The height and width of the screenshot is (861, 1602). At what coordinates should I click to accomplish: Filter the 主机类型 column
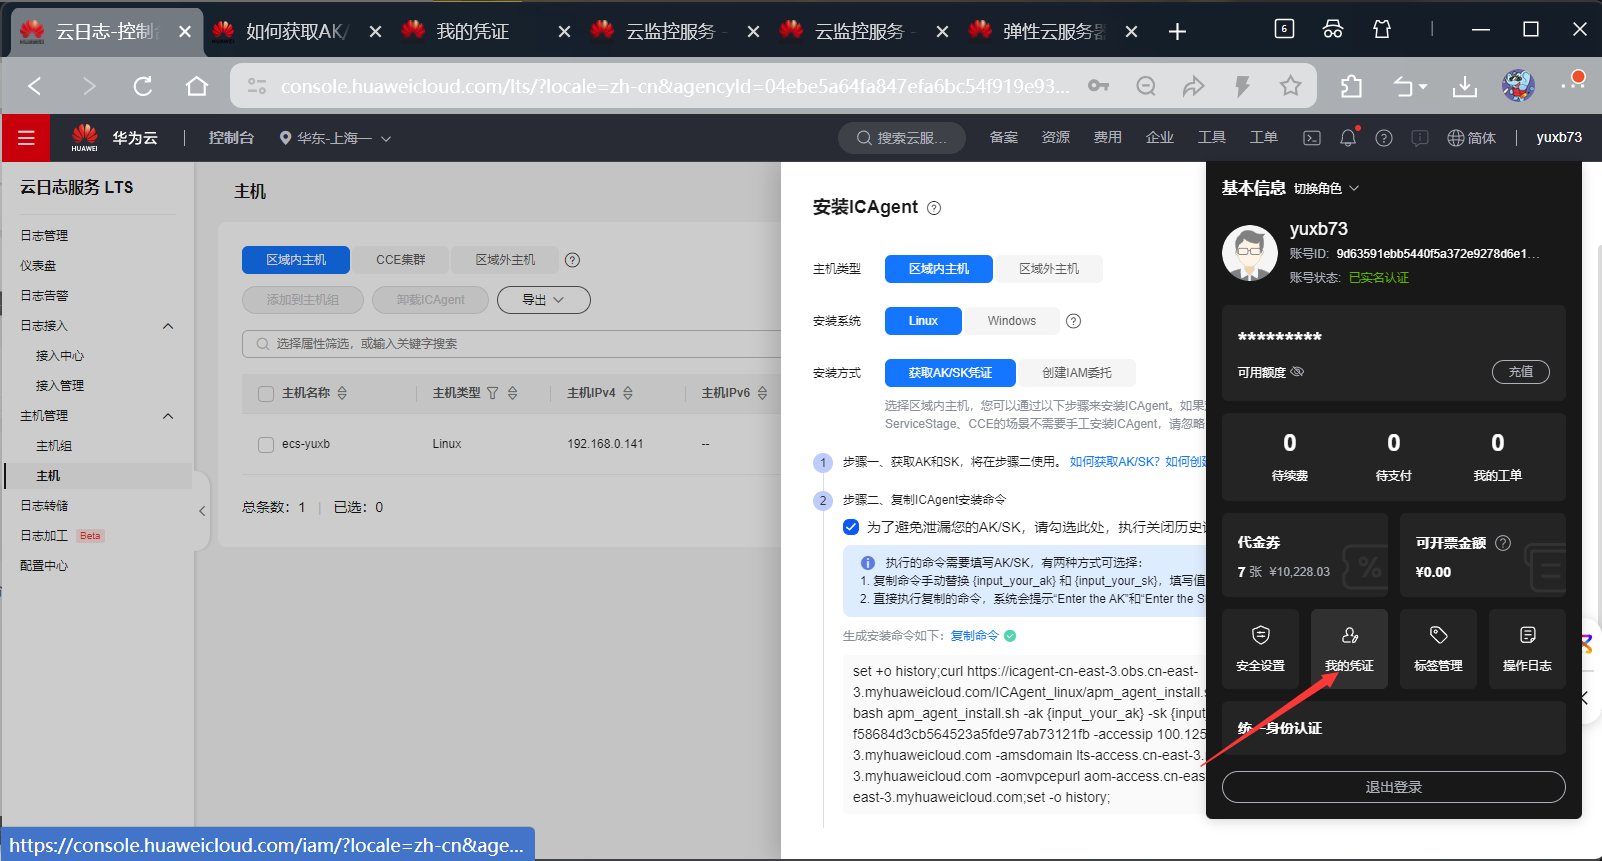492,393
